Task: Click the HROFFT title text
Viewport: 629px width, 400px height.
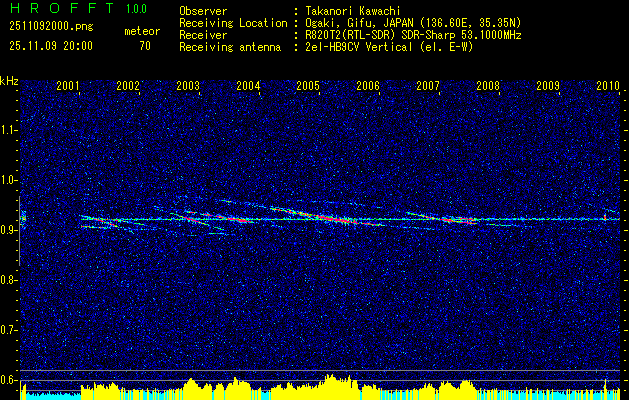Action: (x=62, y=8)
